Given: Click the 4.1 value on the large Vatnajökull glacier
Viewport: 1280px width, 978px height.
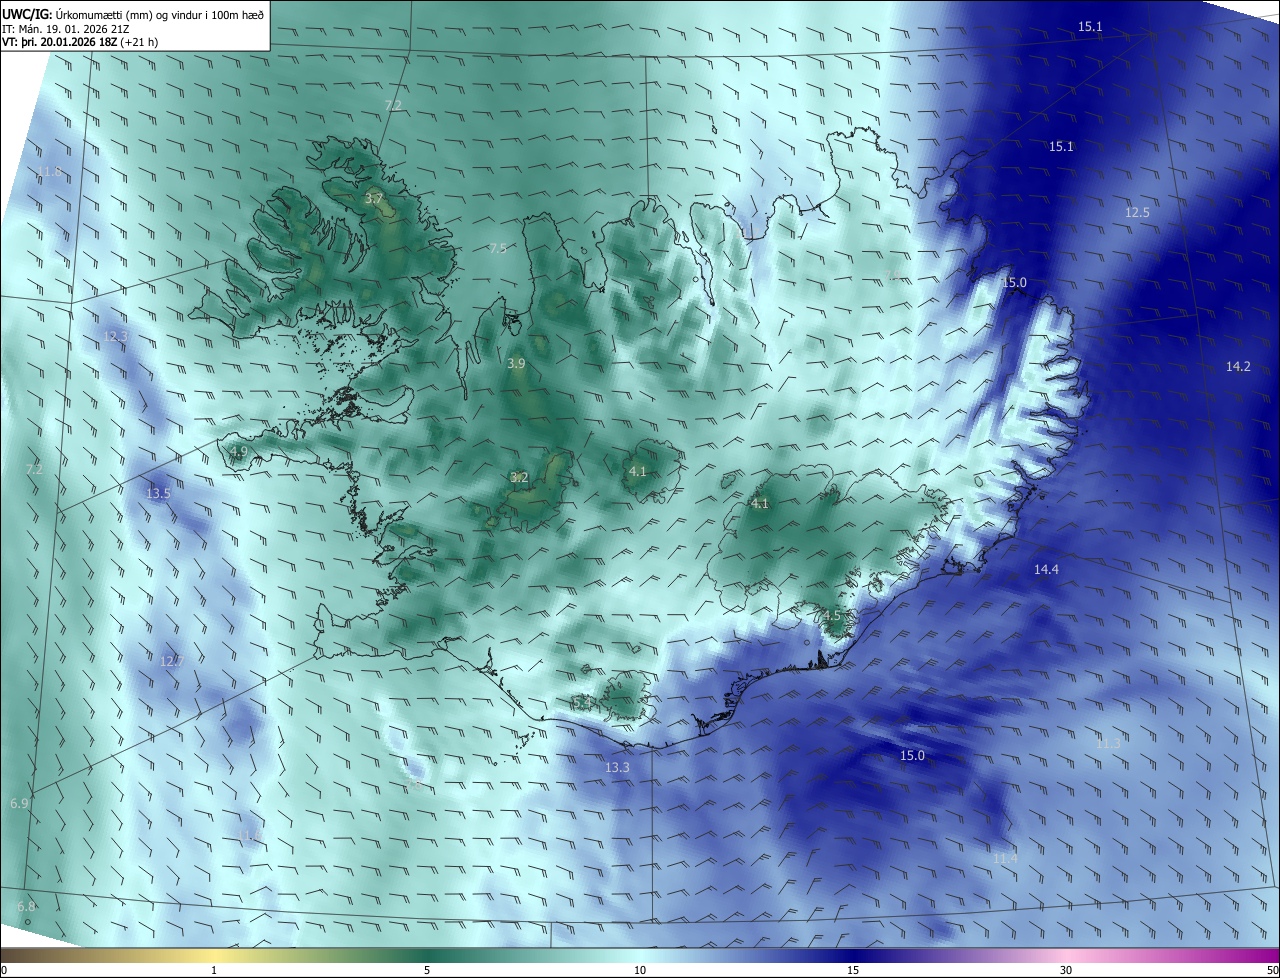Looking at the screenshot, I should pos(759,503).
